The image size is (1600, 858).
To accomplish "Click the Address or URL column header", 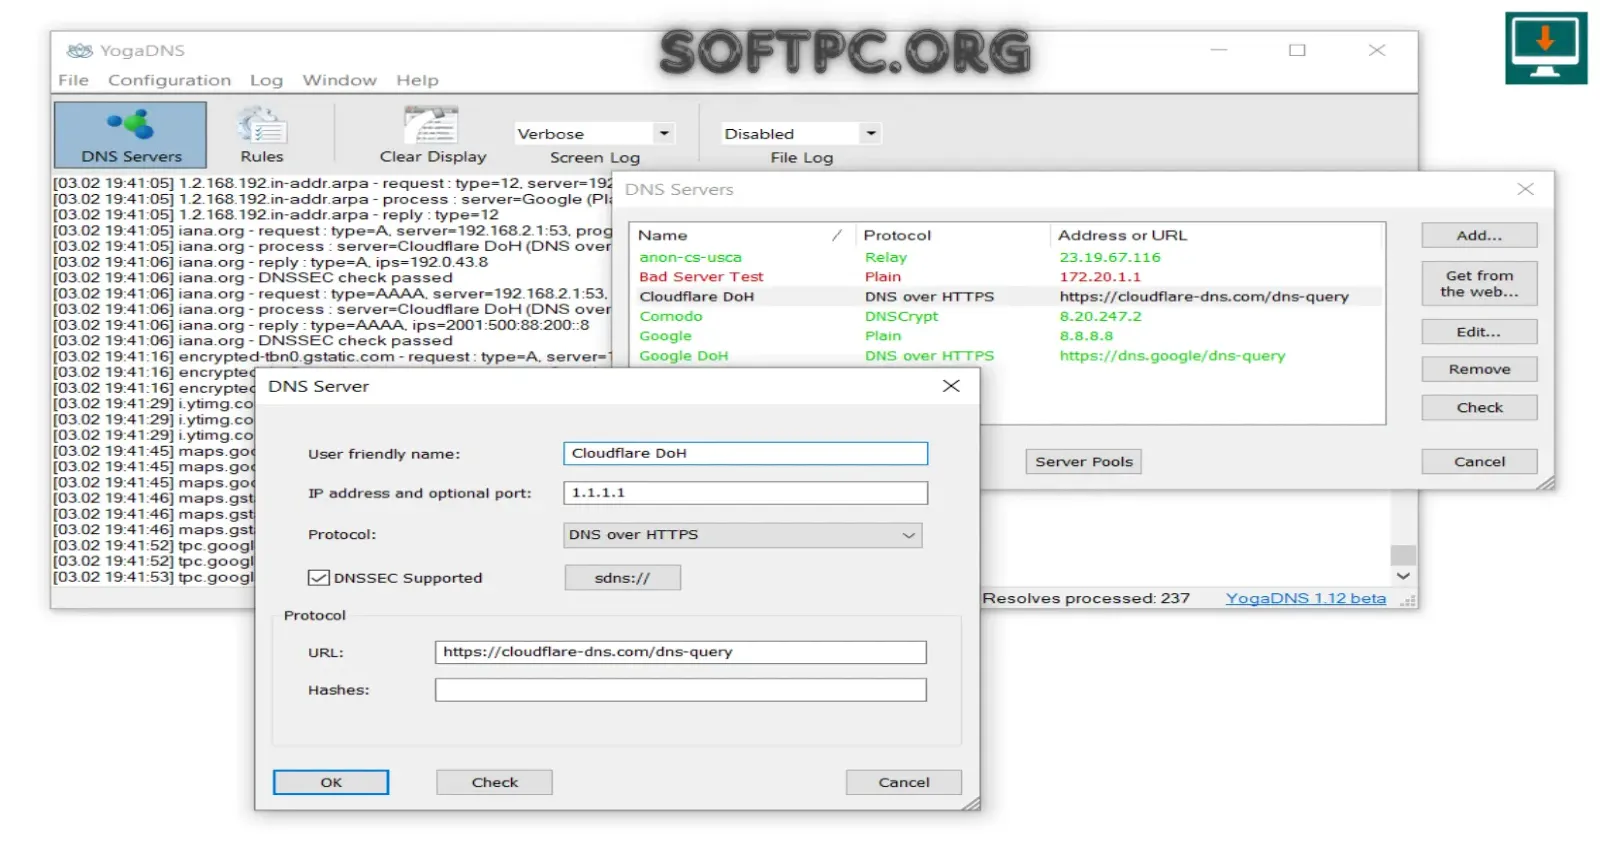I will [1217, 235].
